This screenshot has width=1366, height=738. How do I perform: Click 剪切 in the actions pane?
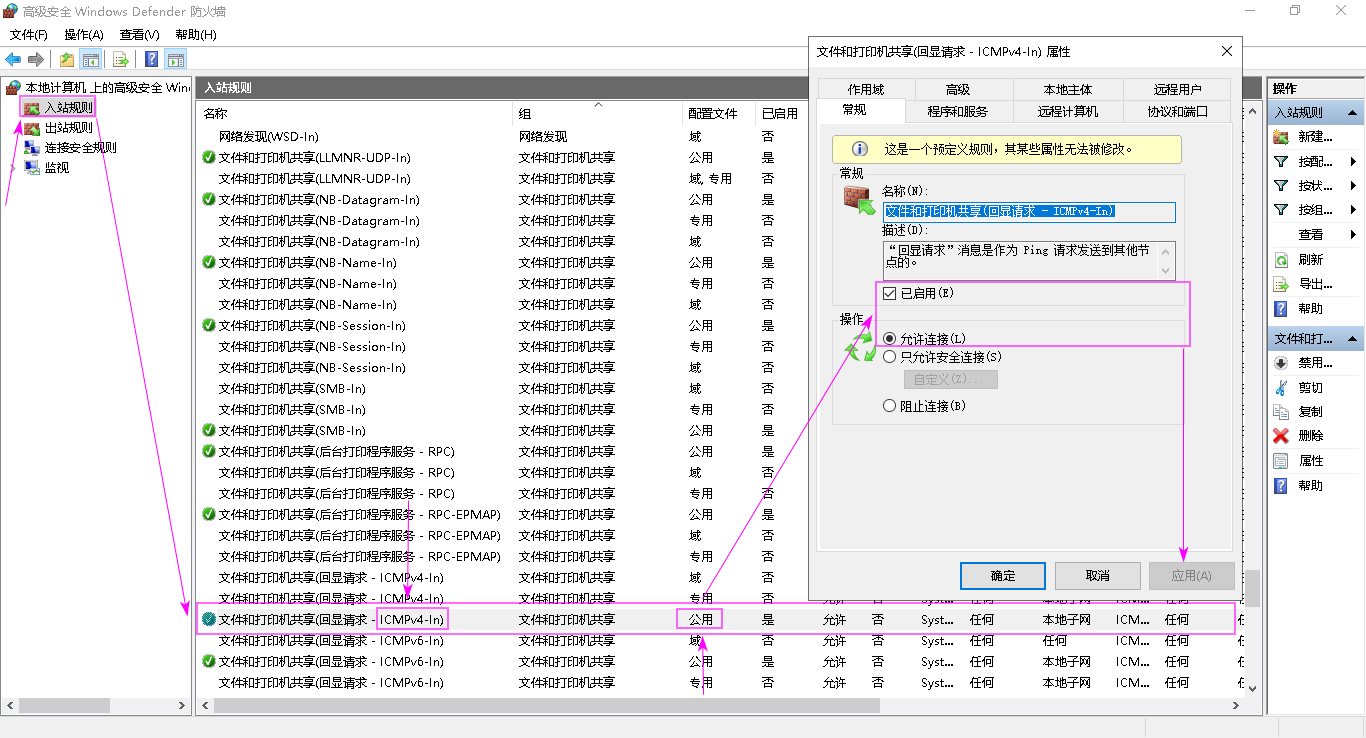[1311, 387]
